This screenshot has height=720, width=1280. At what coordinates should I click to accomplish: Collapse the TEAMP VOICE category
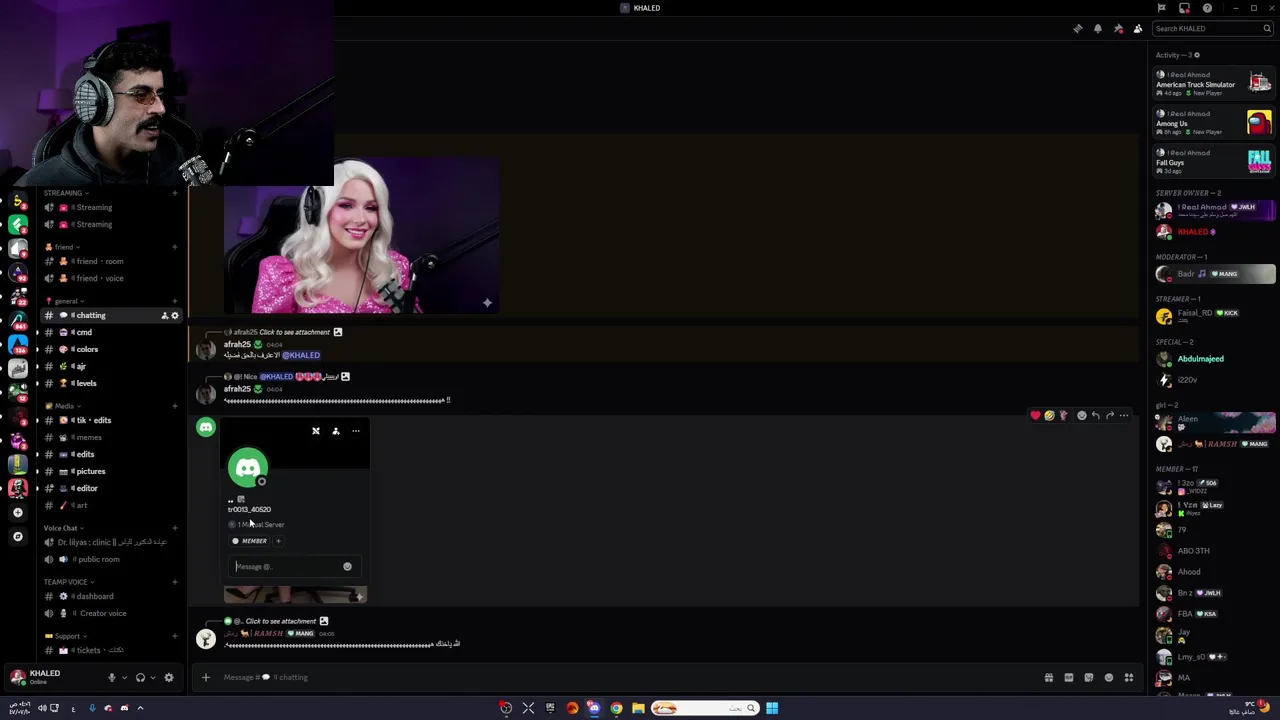pyautogui.click(x=68, y=582)
